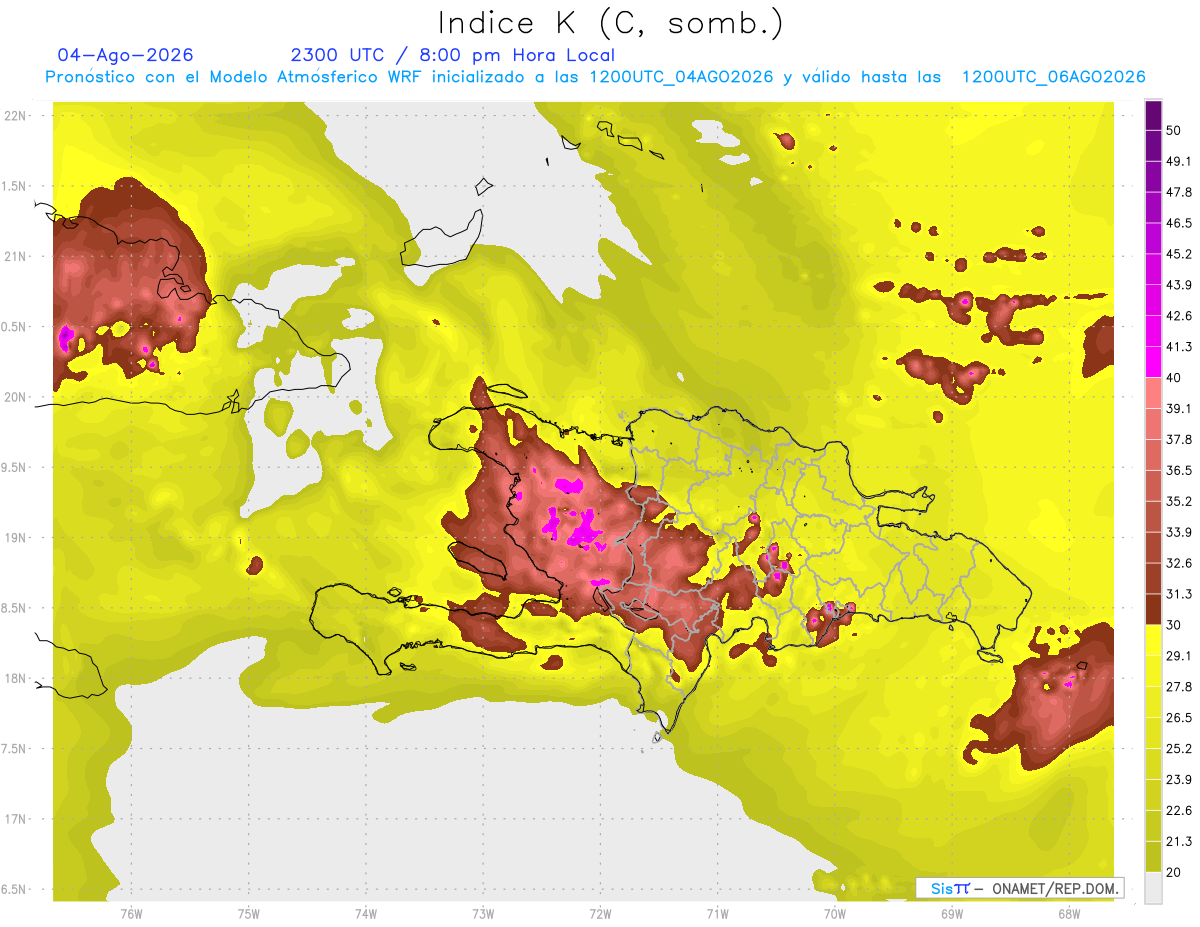Click the '47.8' value on the color scale

[1179, 192]
